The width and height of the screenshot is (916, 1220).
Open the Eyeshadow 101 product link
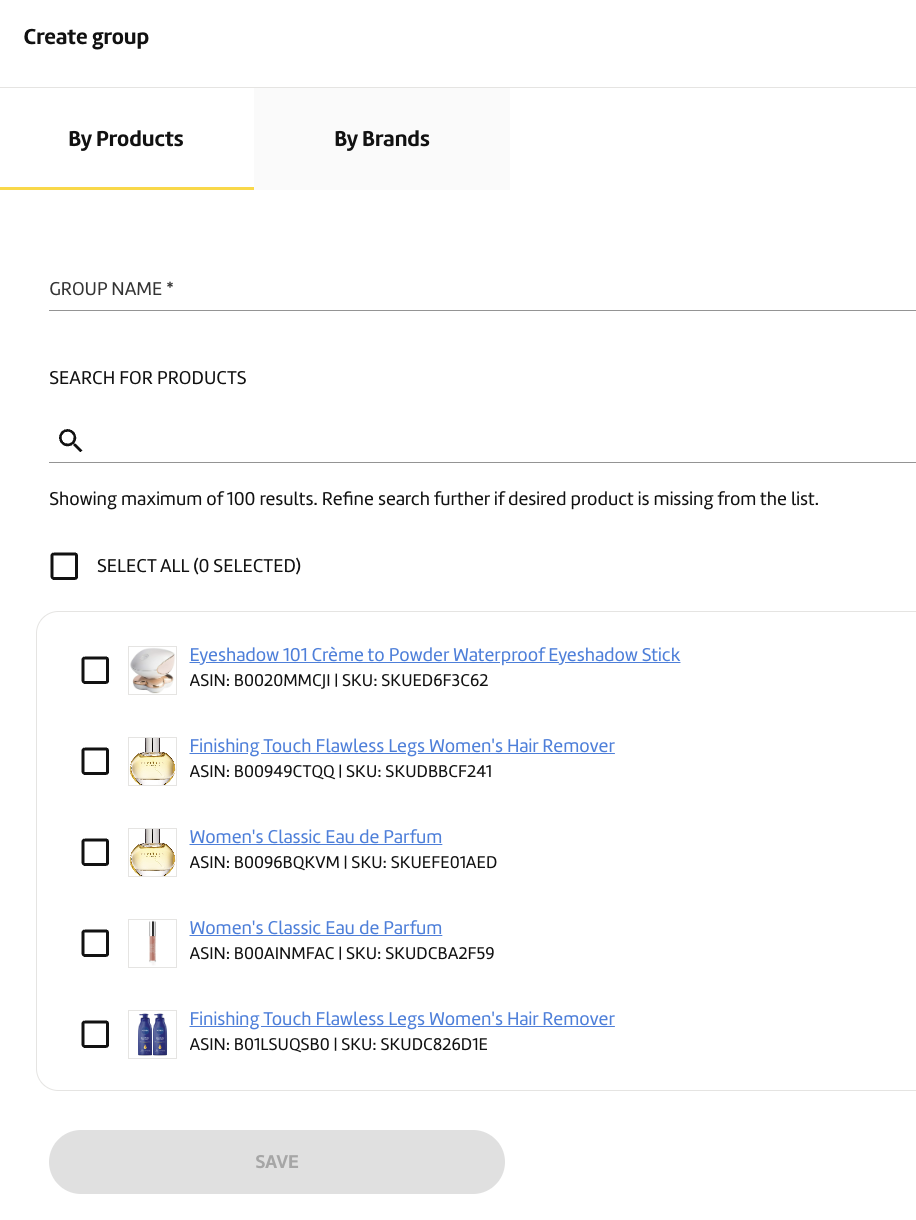[x=435, y=654]
